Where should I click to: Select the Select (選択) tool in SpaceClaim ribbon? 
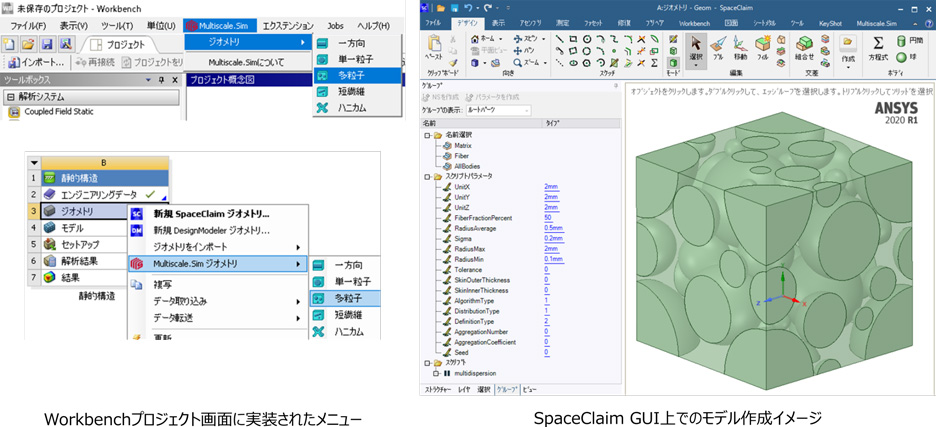[695, 50]
